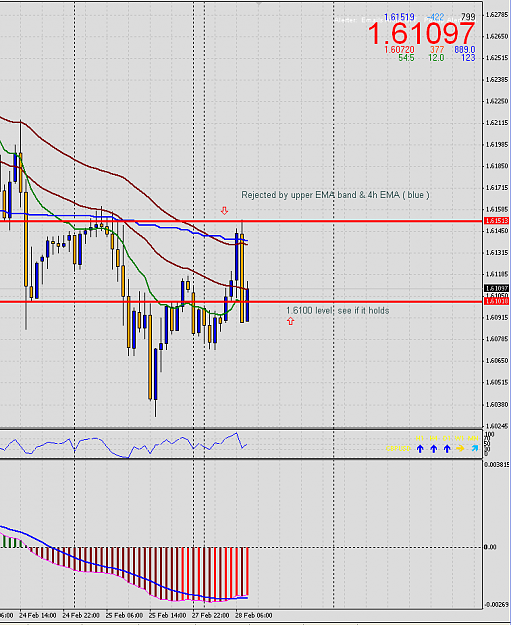Viewport: 511px width, 625px height.
Task: Click the GBPUSD symbol label
Action: (x=398, y=448)
